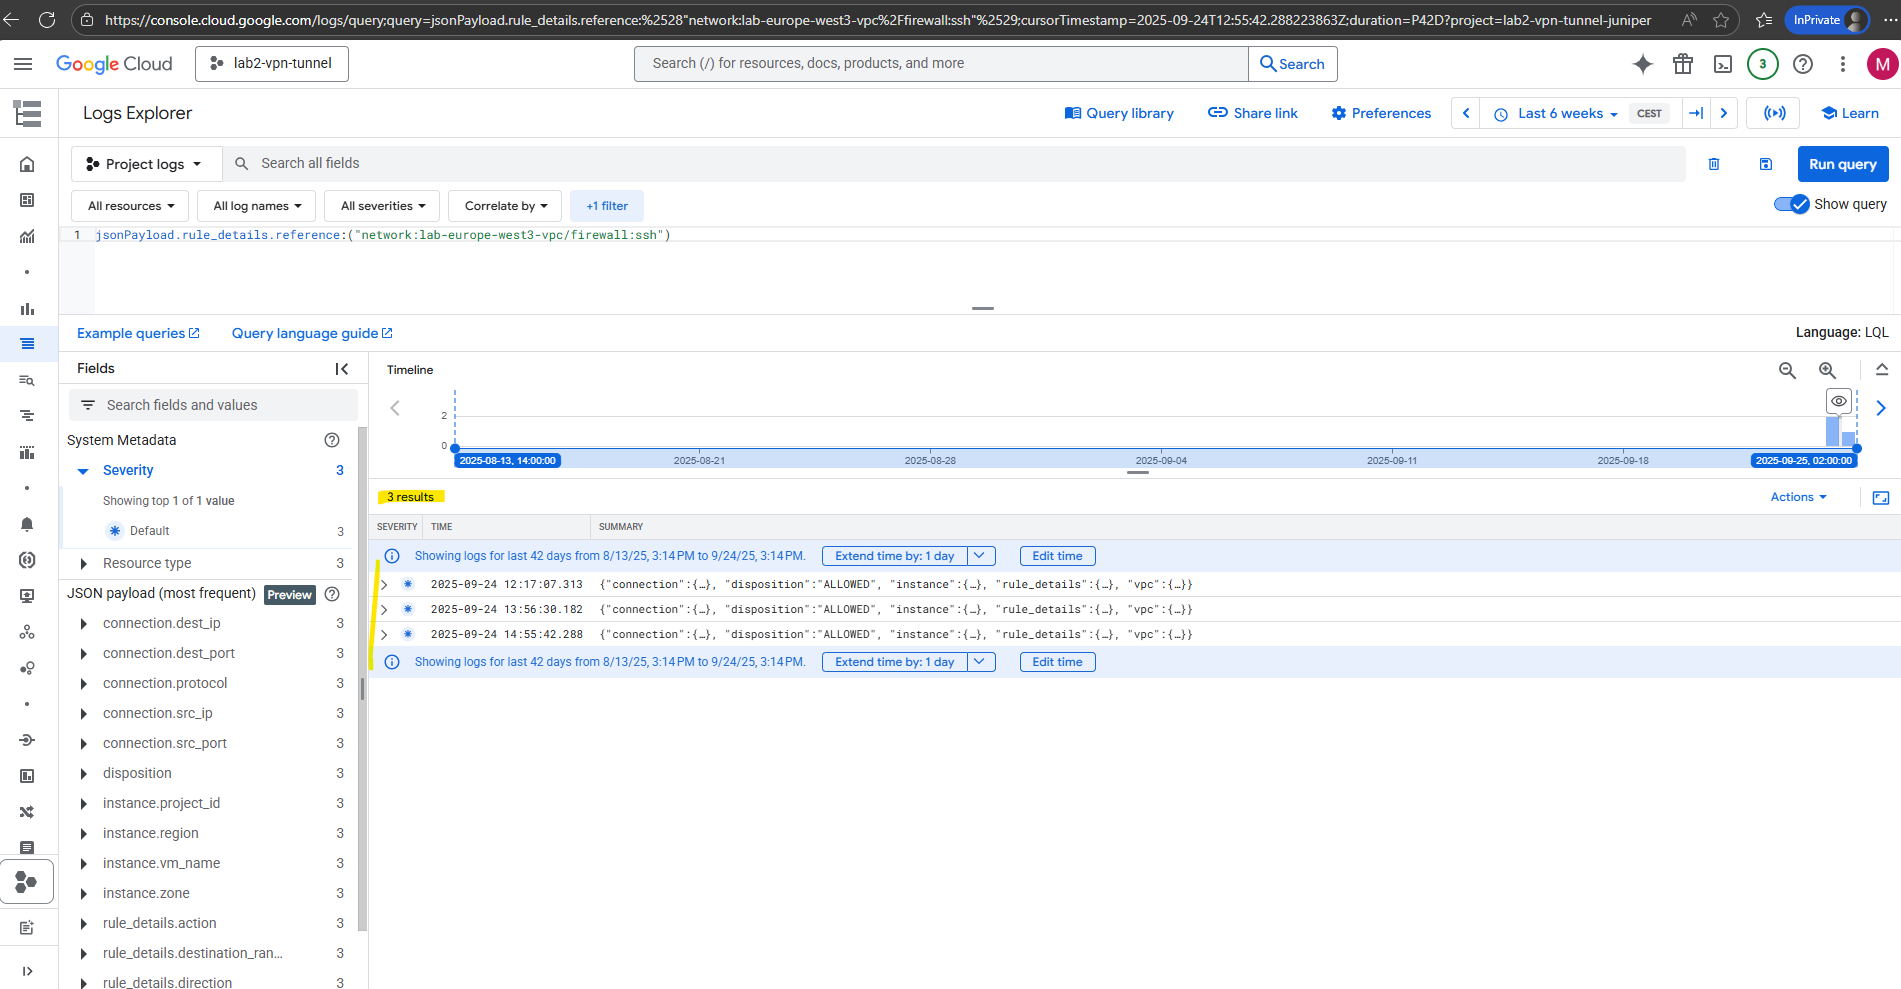Image resolution: width=1901 pixels, height=989 pixels.
Task: Open the Actions menu
Action: coord(1798,497)
